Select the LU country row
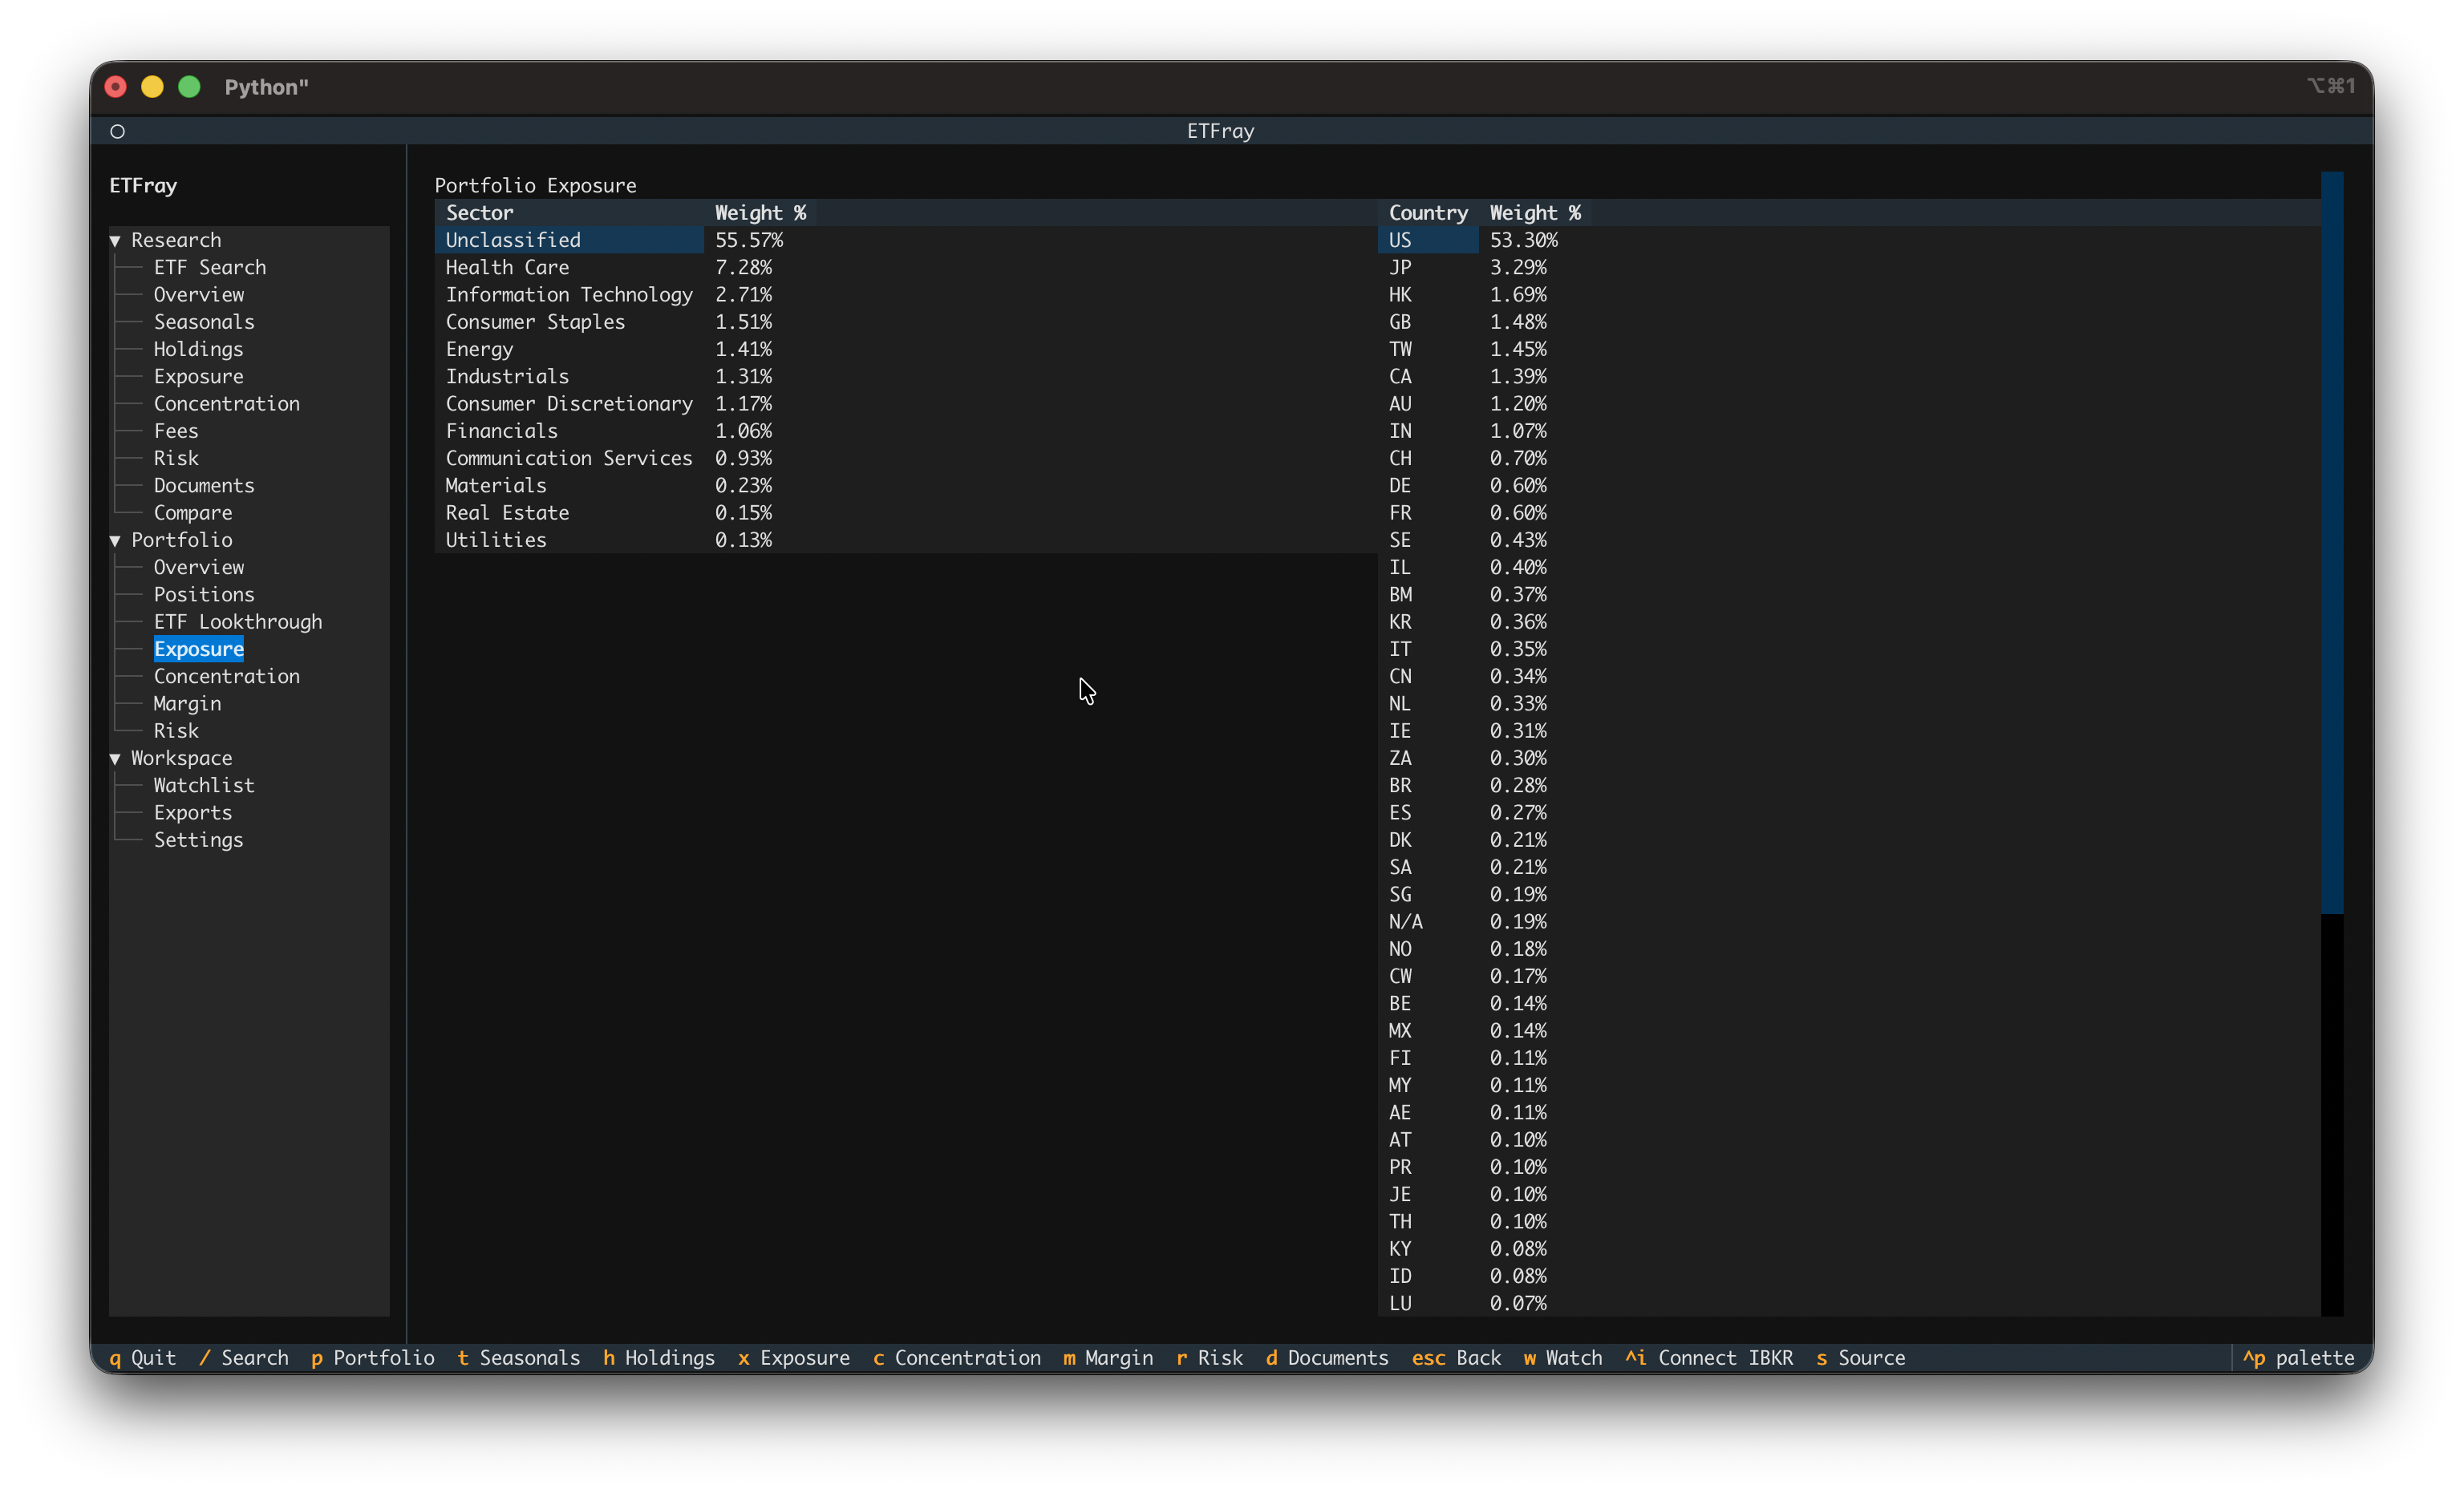Image resolution: width=2464 pixels, height=1493 pixels. (x=1849, y=1303)
